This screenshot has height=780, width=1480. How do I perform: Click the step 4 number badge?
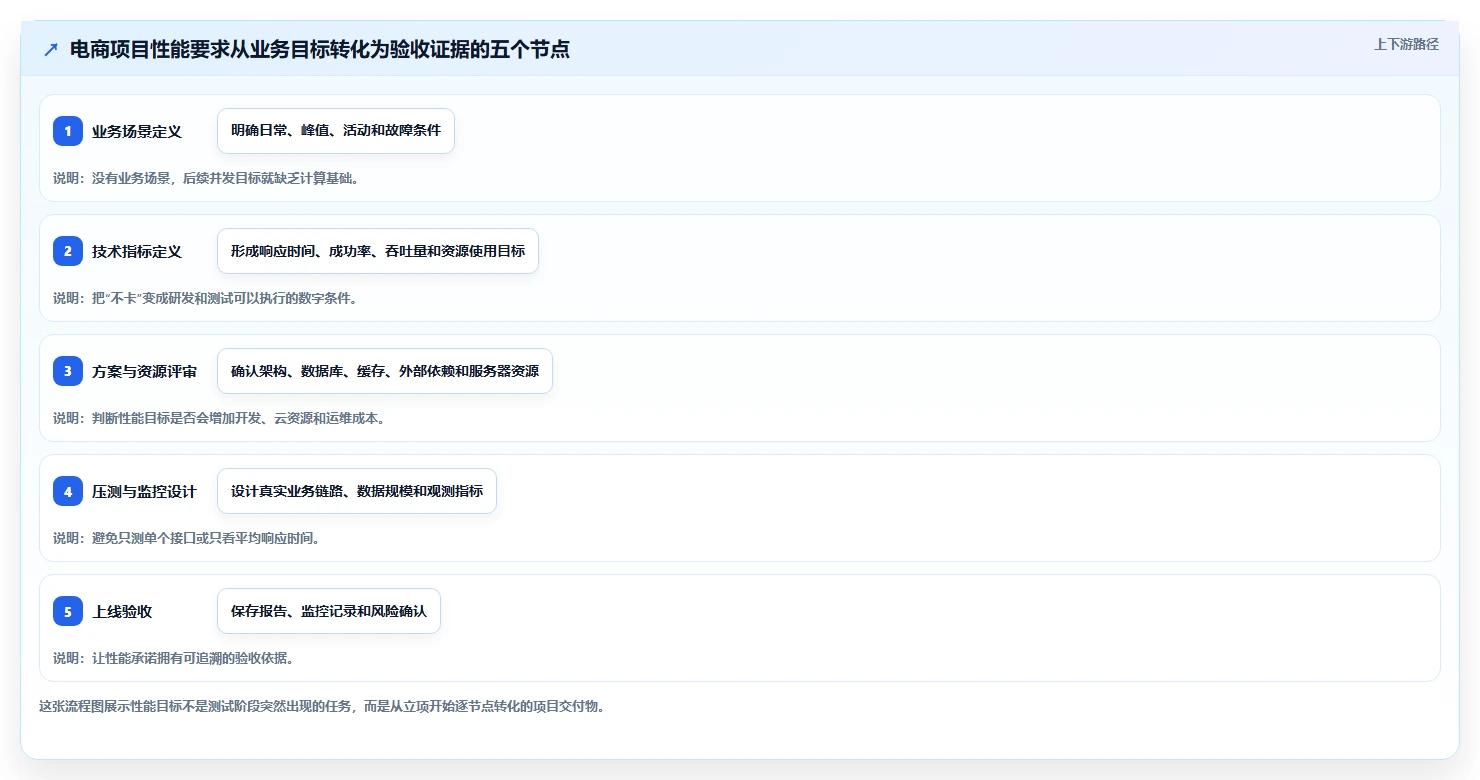(x=68, y=491)
